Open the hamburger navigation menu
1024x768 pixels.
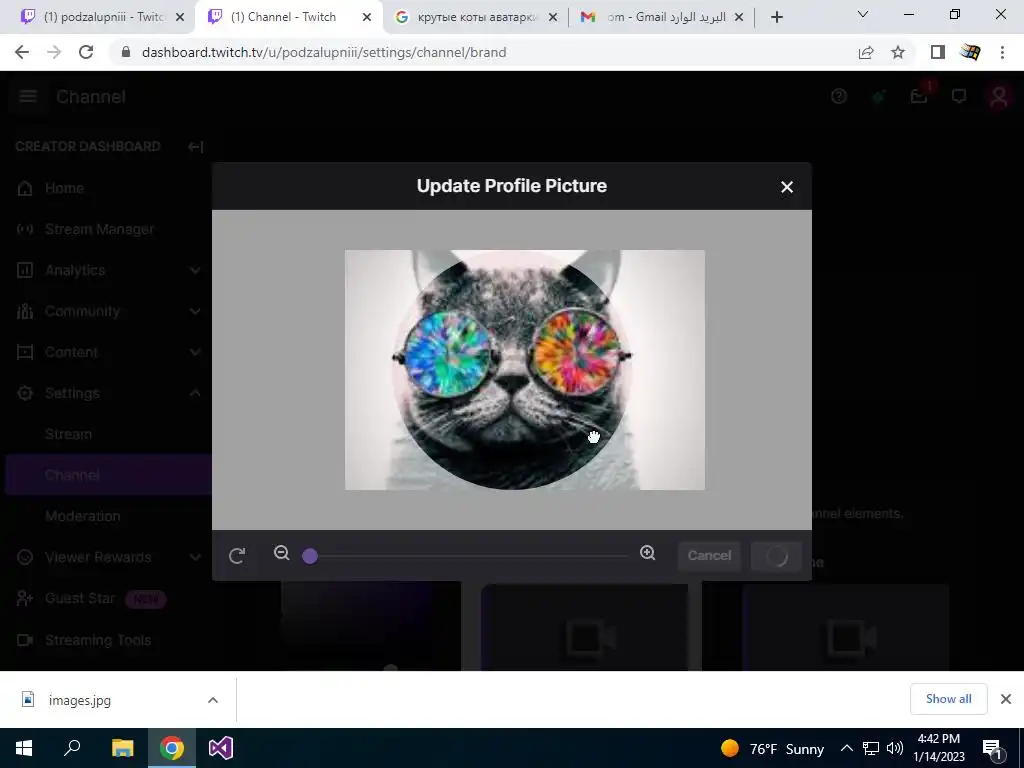(27, 97)
